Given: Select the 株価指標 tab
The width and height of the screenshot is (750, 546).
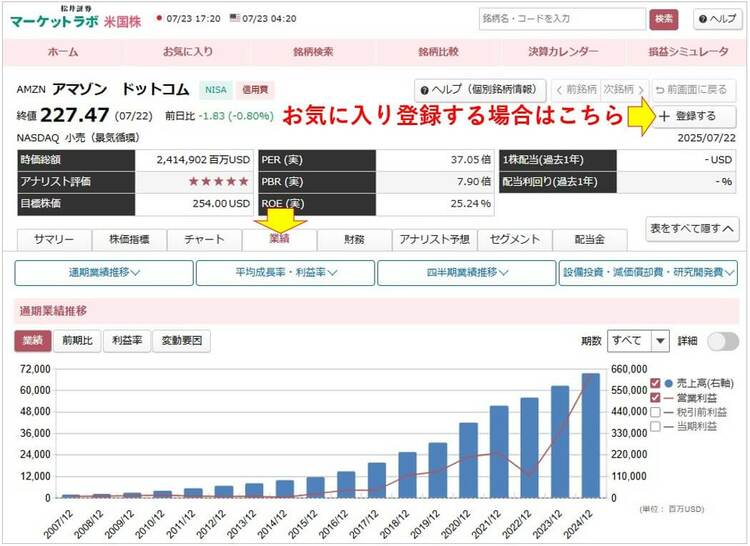Looking at the screenshot, I should click(x=129, y=240).
